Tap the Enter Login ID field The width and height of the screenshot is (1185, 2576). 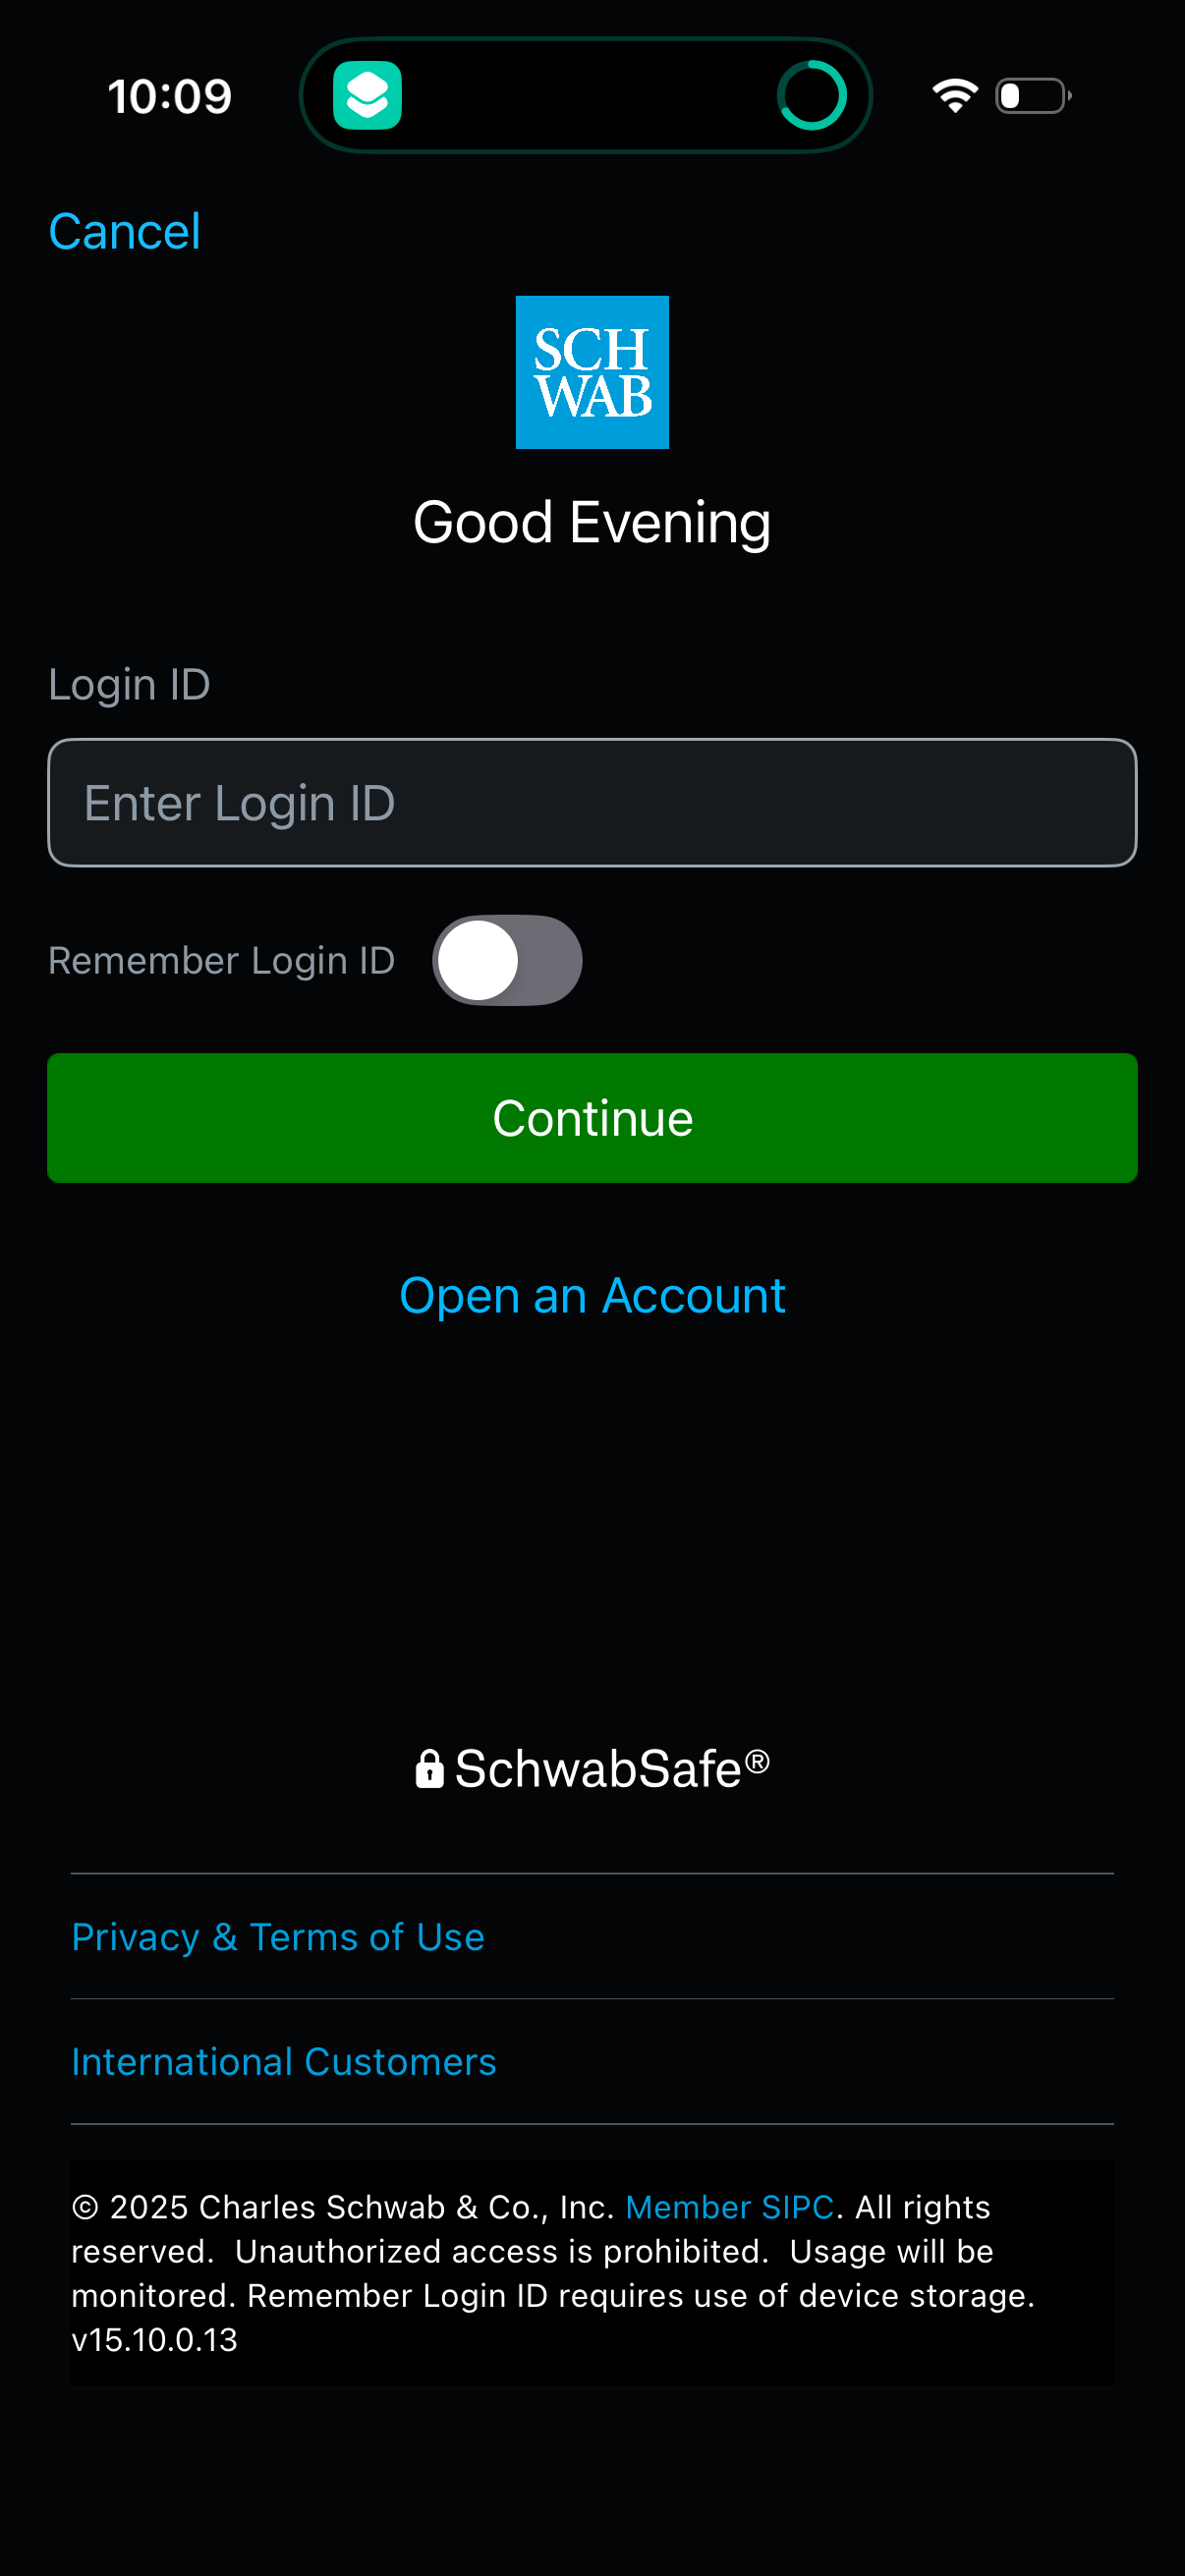[x=592, y=801]
